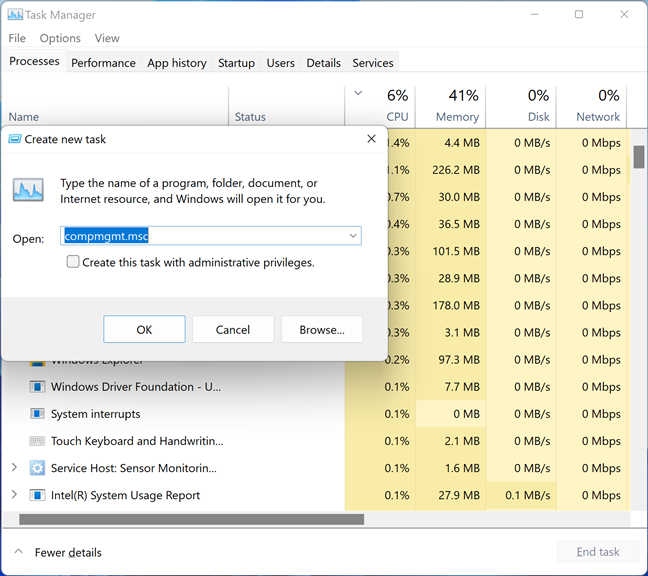Screen dimensions: 648x576
Task: Click the horizontal scrollbar thumb
Action: coord(192,519)
